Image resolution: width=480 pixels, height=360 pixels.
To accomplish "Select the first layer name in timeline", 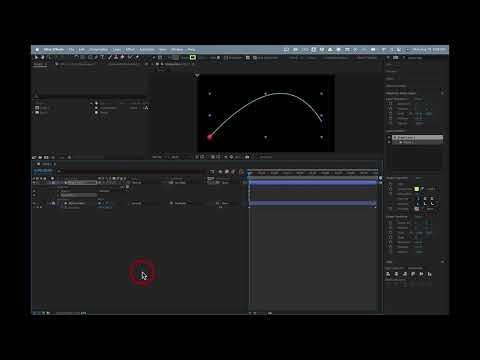I will click(x=82, y=183).
